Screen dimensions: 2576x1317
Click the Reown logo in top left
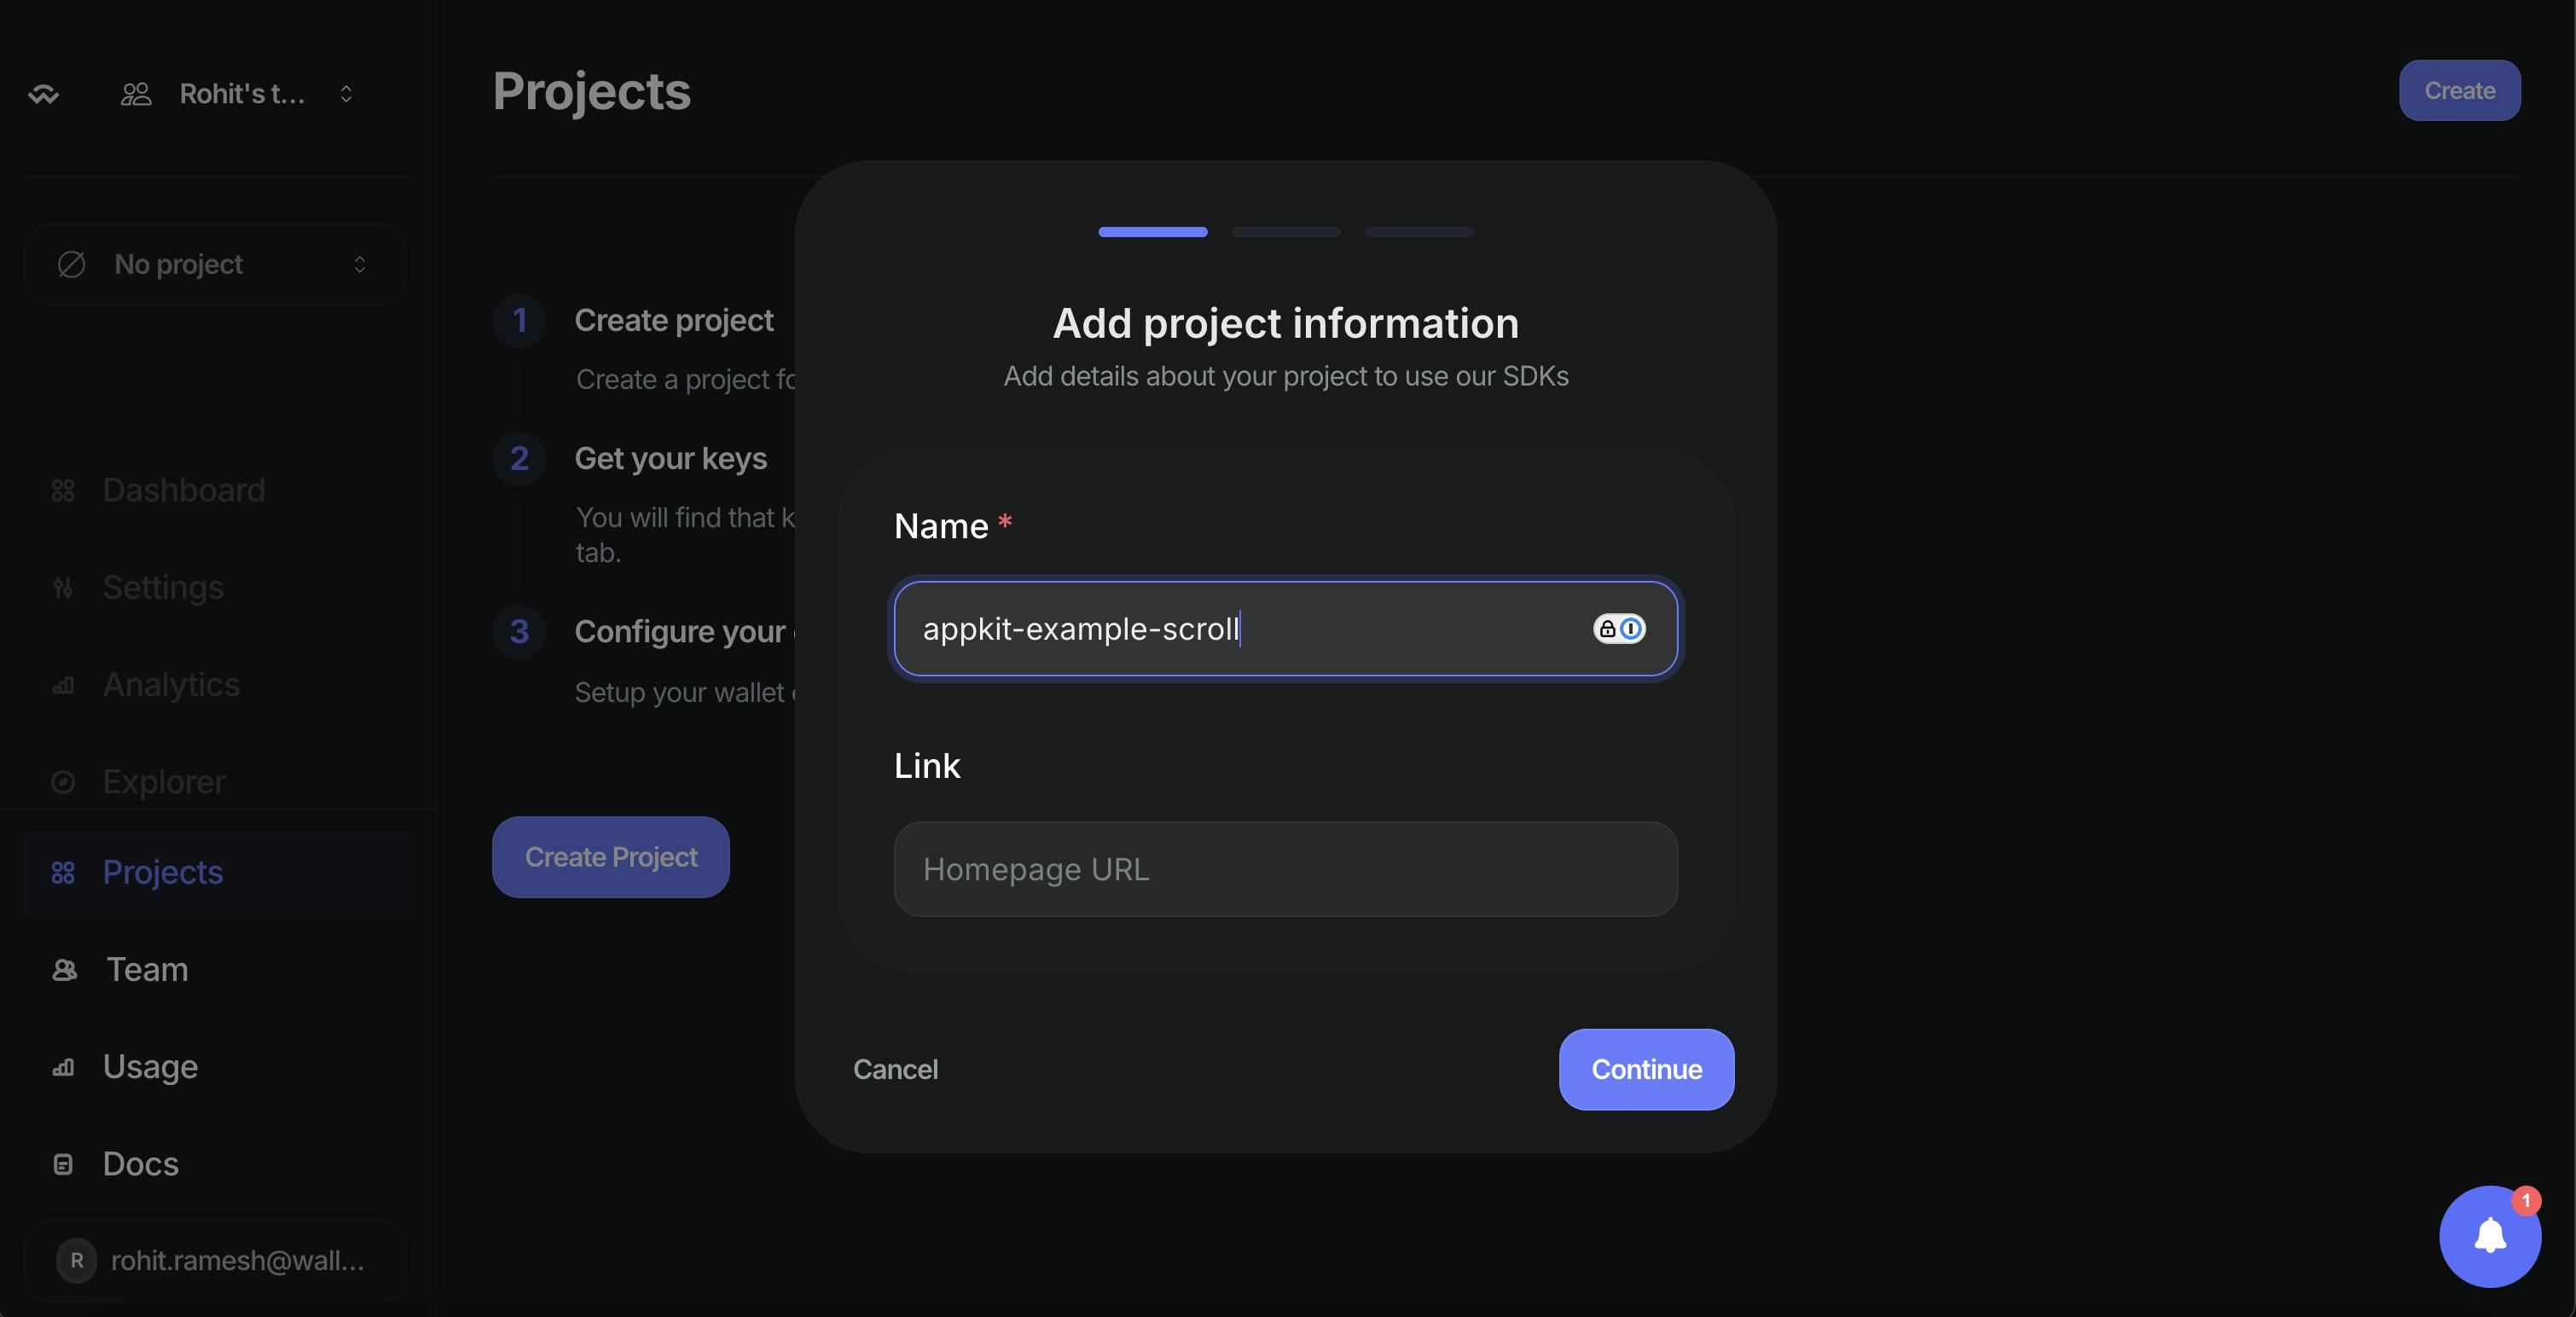[44, 93]
